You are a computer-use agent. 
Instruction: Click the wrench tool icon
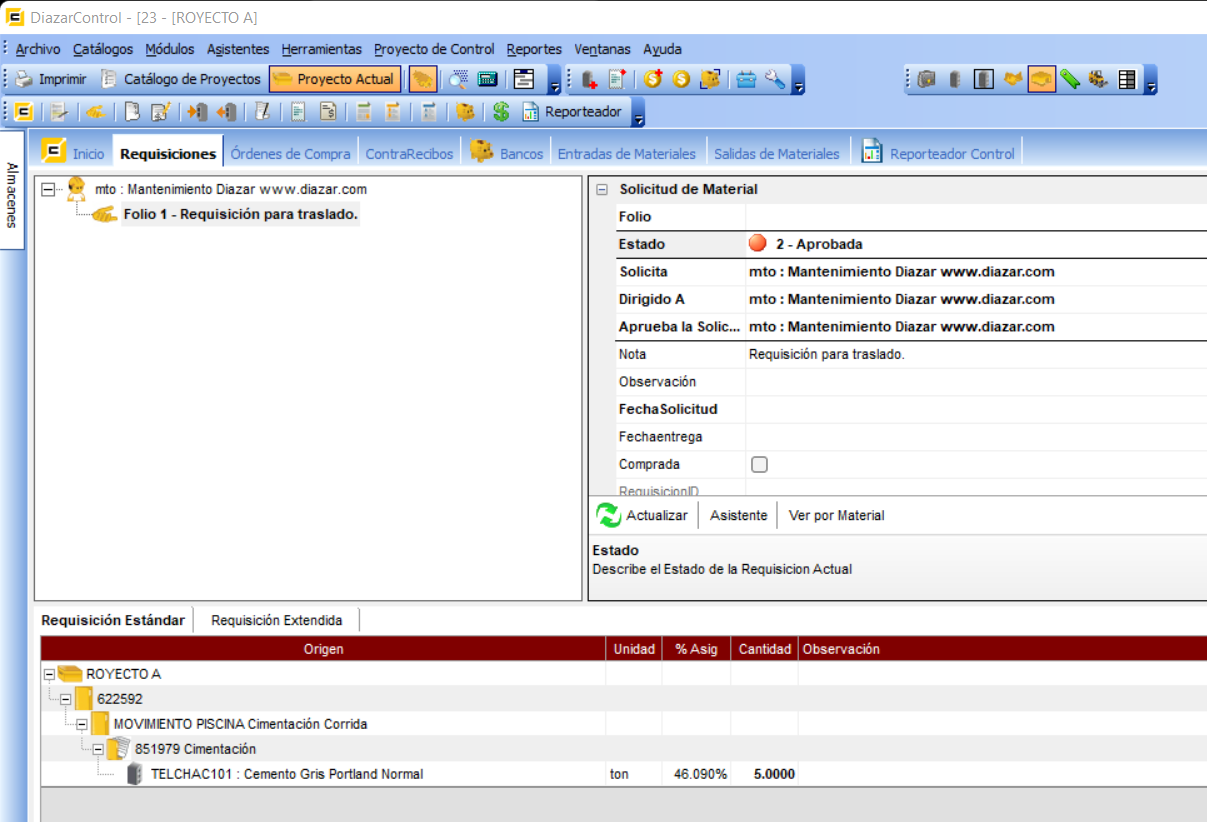coord(775,80)
